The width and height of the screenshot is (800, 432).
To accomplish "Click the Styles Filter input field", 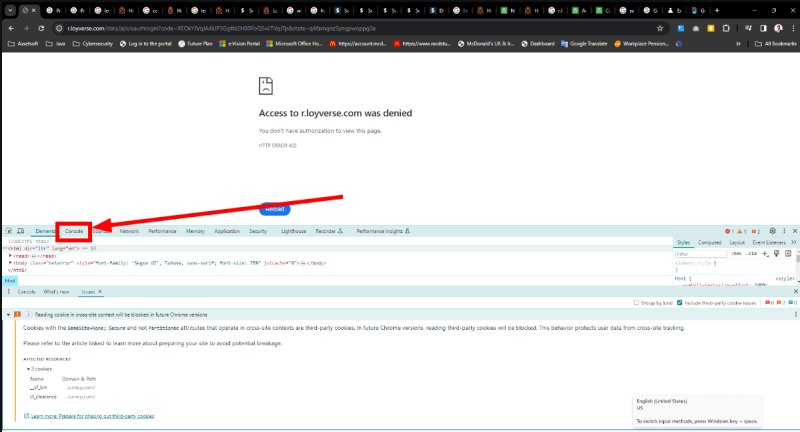I will click(x=700, y=254).
